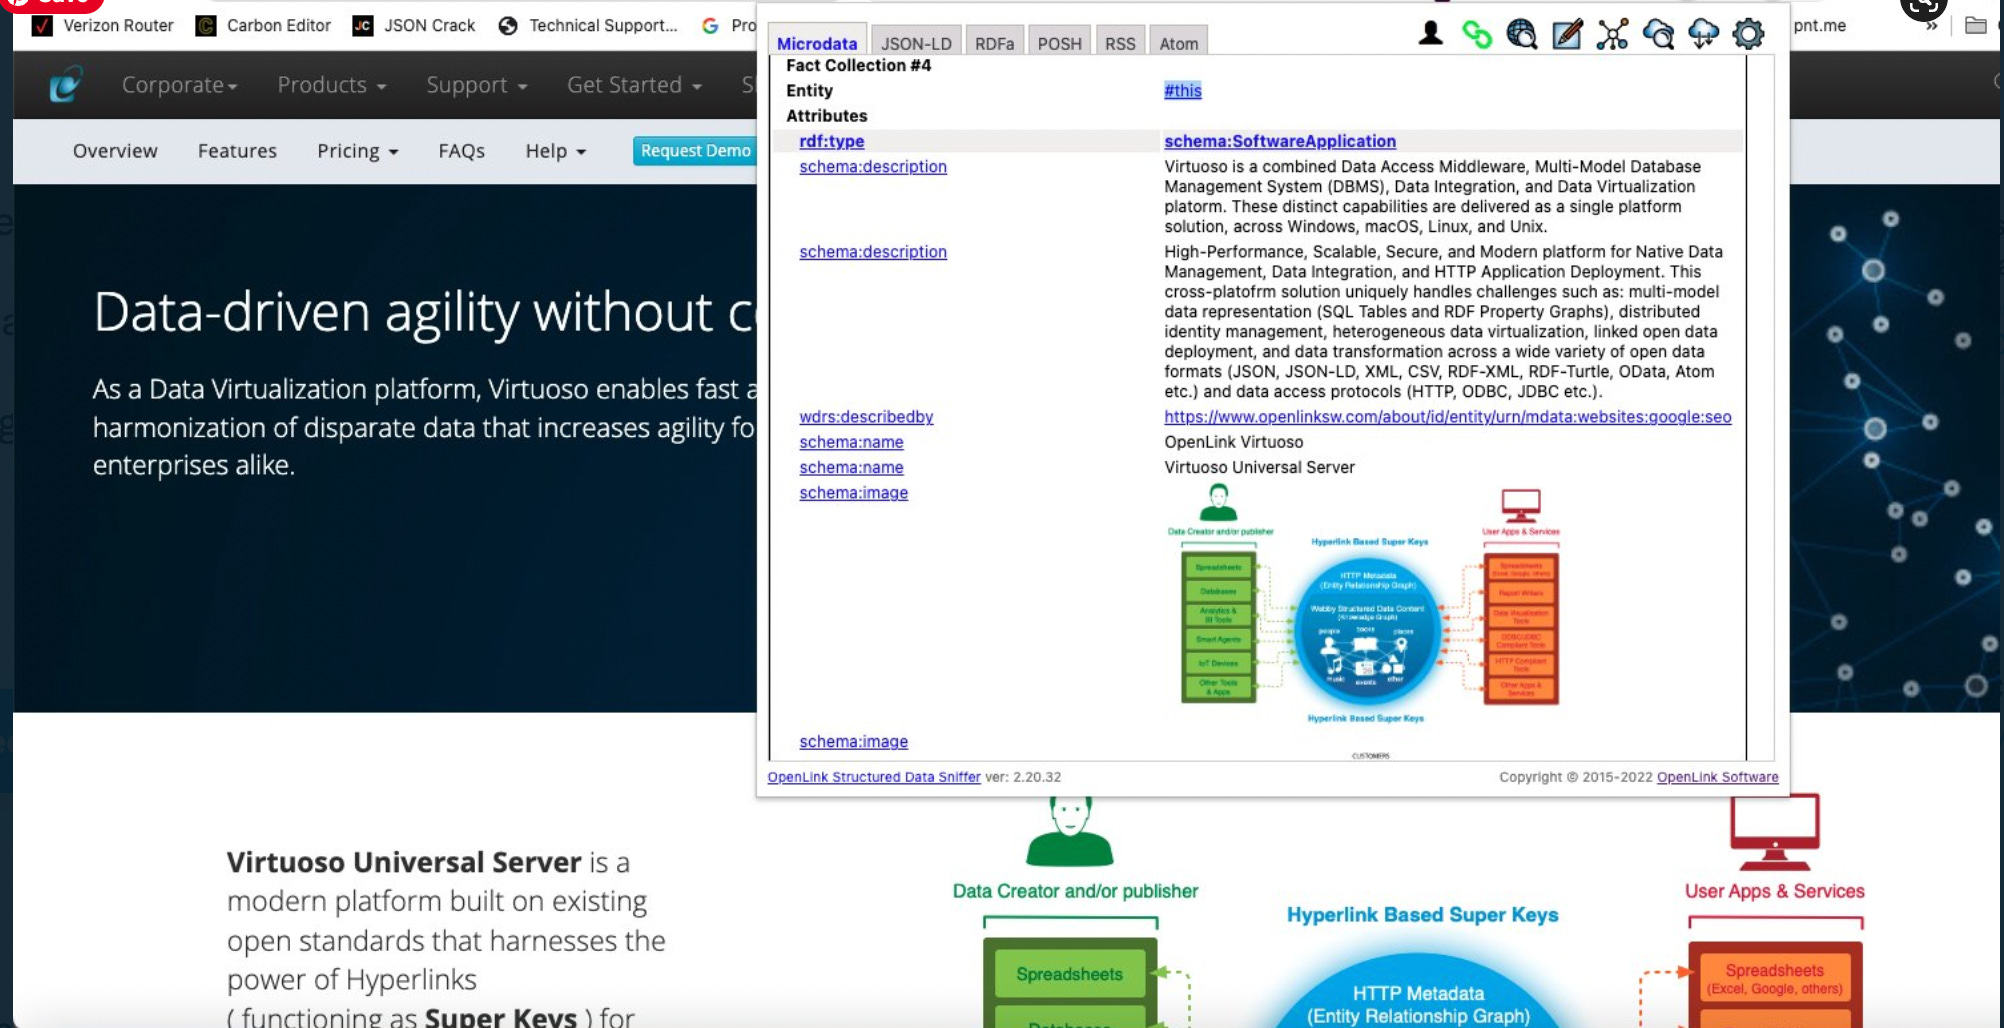Click the 'User Apps & Services' diagram label

click(1774, 891)
